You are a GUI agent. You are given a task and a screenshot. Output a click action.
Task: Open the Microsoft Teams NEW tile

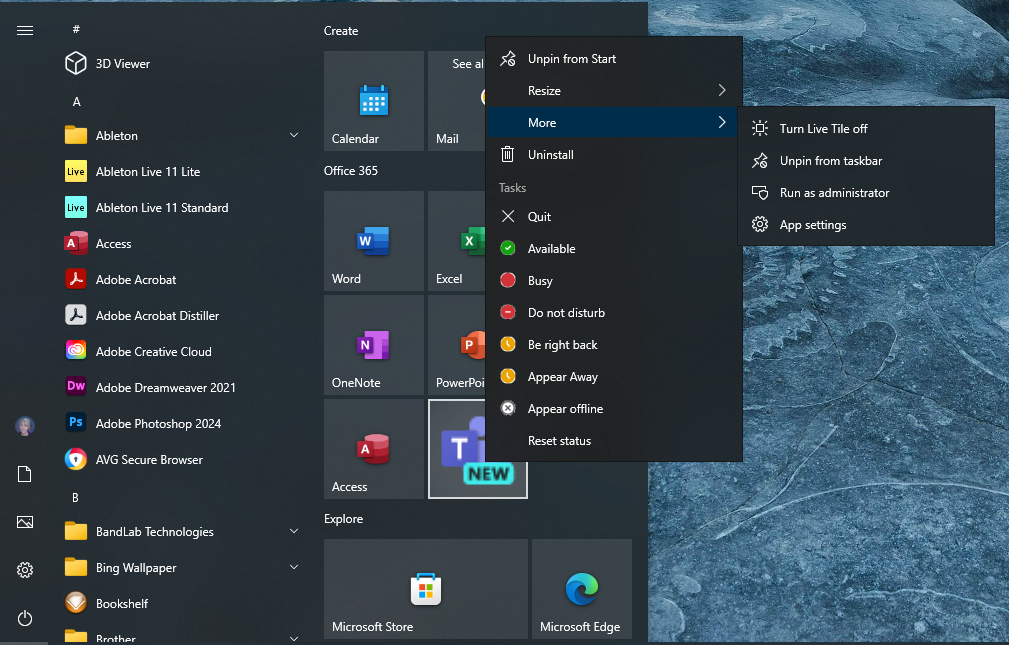click(x=477, y=449)
